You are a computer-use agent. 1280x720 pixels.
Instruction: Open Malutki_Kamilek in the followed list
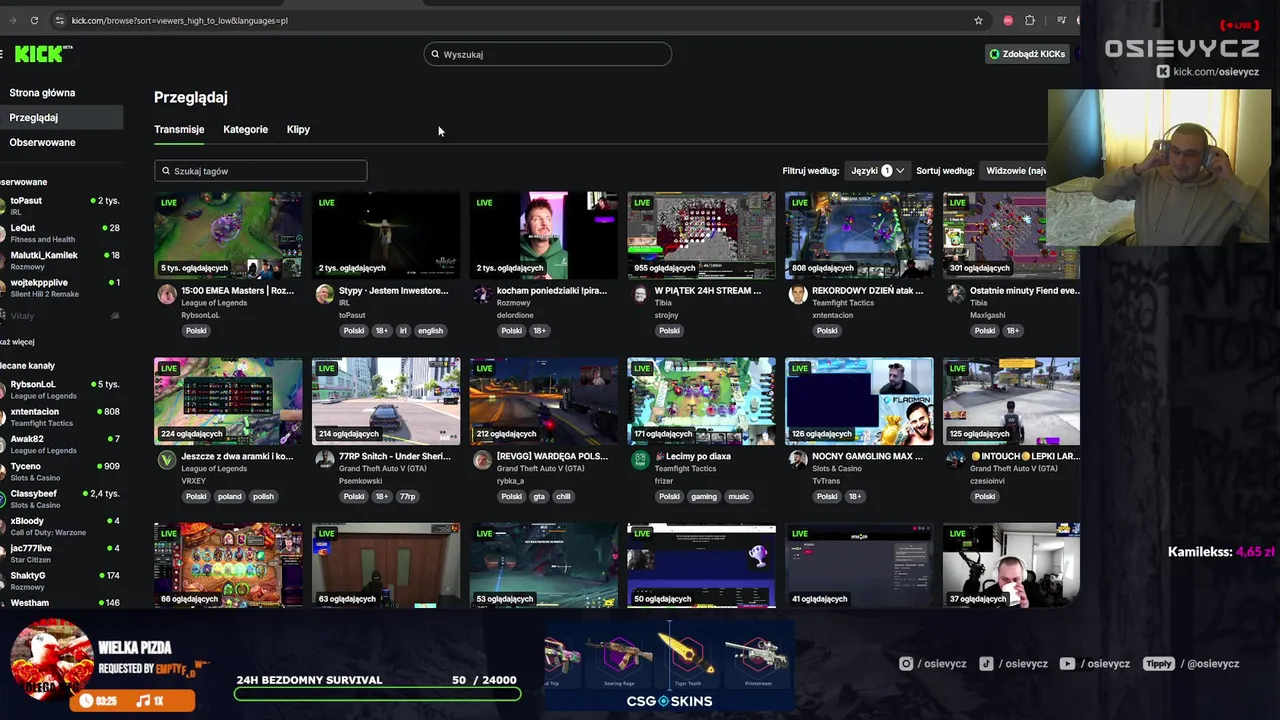tap(60, 260)
